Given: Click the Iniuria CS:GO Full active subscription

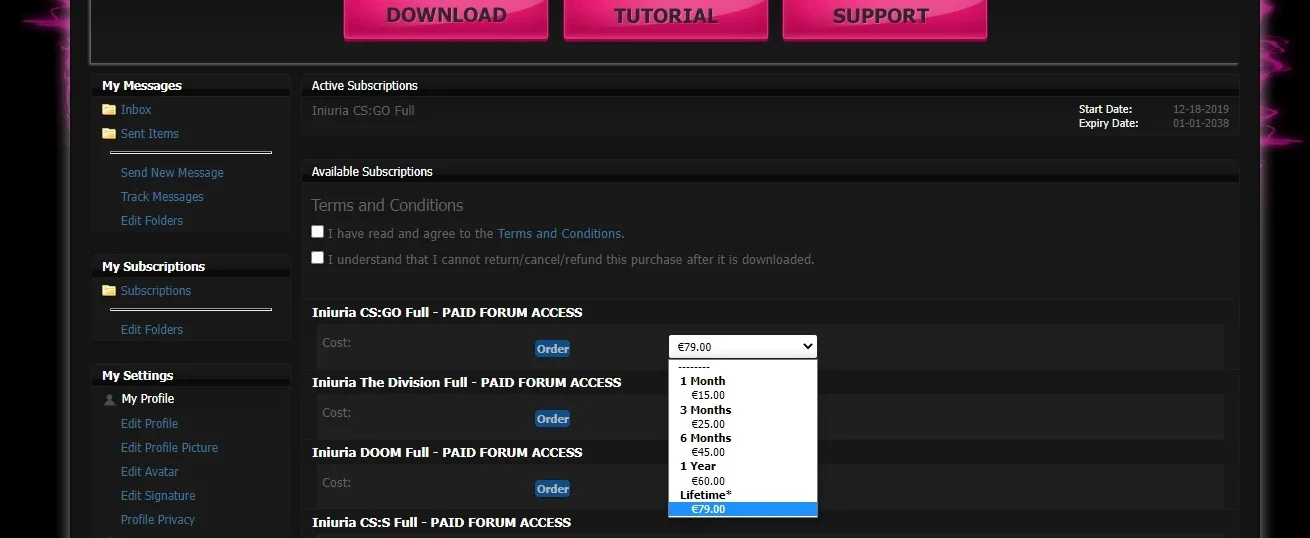Looking at the screenshot, I should pyautogui.click(x=363, y=111).
